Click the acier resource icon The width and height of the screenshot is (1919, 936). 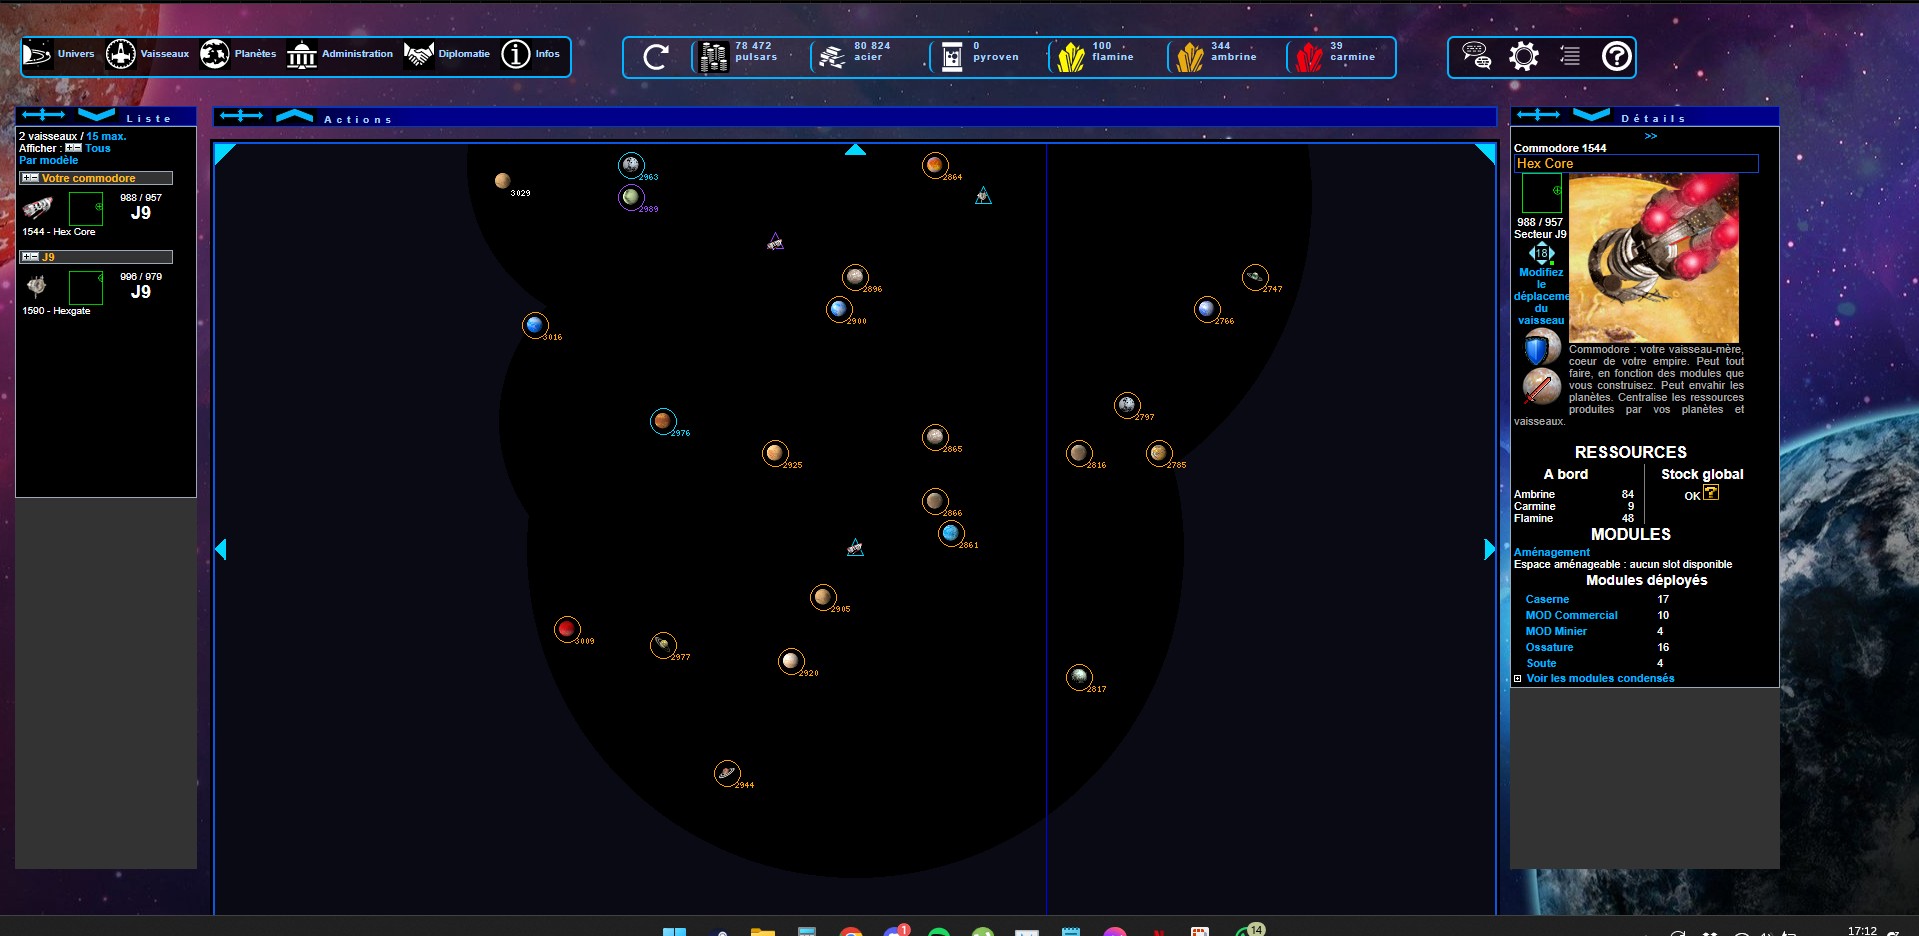pos(832,57)
